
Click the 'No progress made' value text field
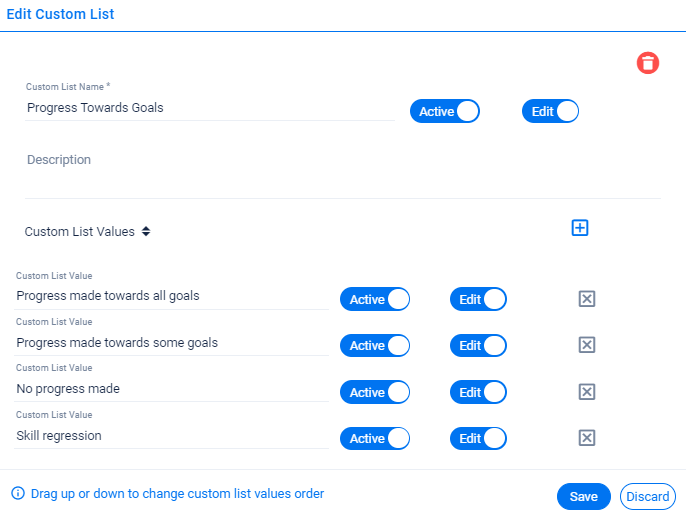tap(172, 389)
